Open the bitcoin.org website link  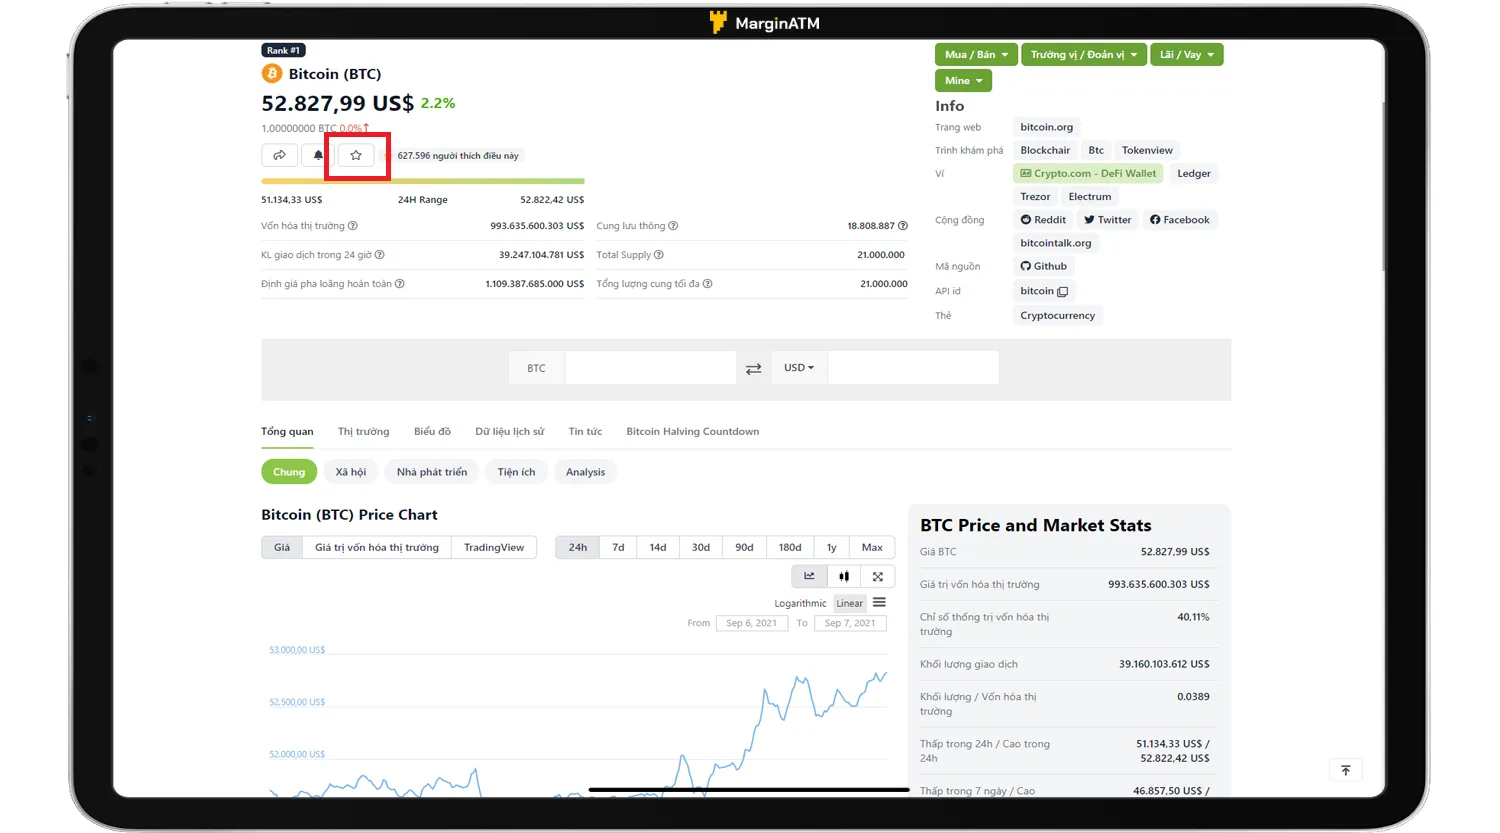coord(1047,127)
